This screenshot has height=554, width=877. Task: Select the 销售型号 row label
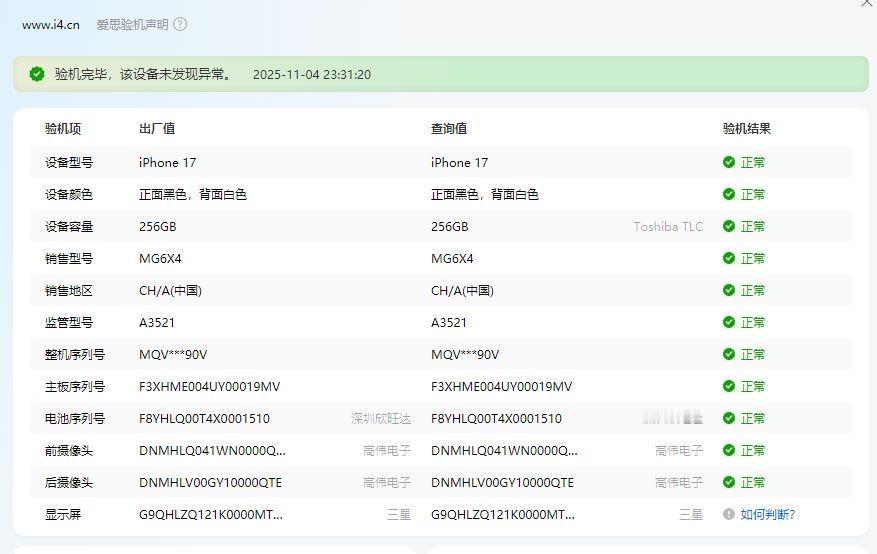(x=69, y=258)
